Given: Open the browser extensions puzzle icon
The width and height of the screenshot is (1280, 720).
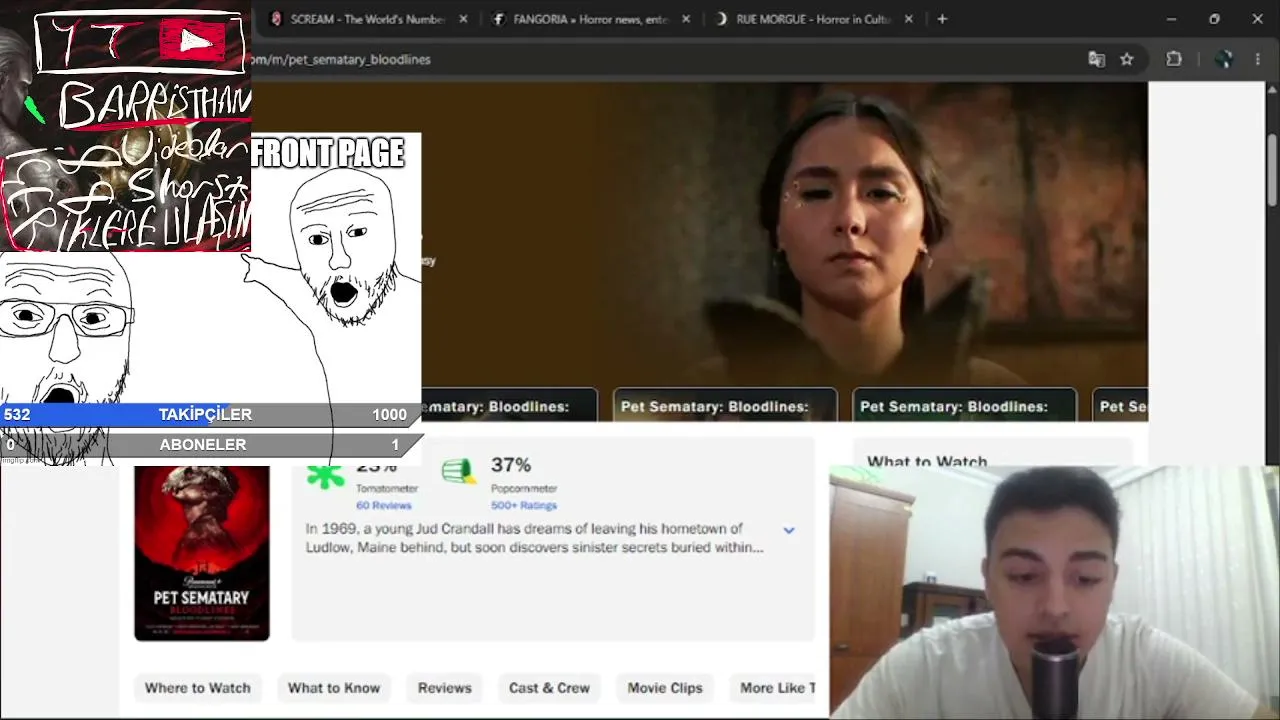Looking at the screenshot, I should point(1174,59).
